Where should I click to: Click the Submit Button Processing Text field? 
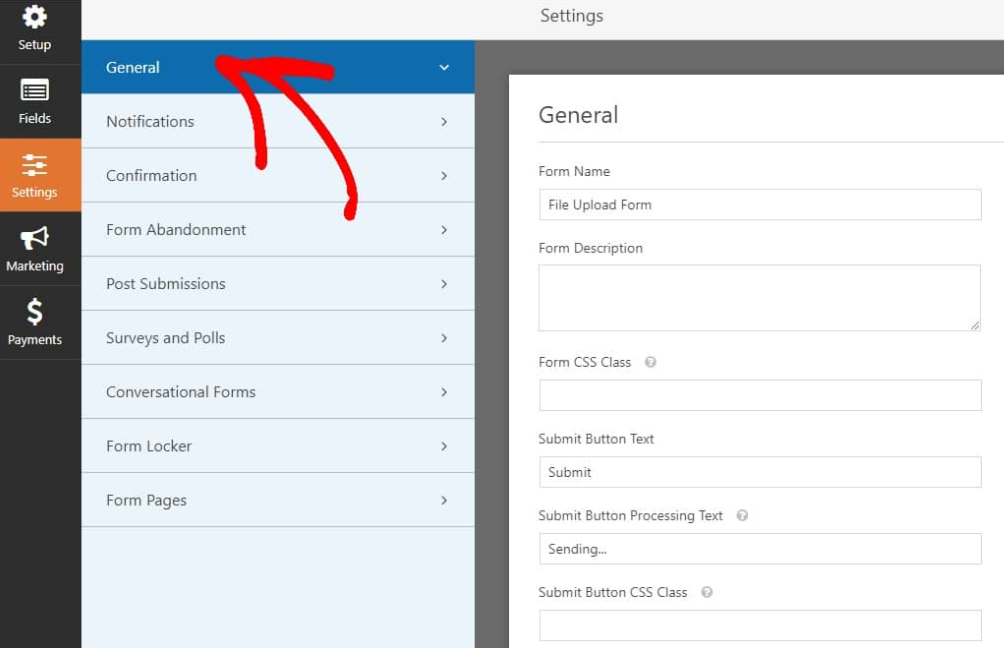760,549
